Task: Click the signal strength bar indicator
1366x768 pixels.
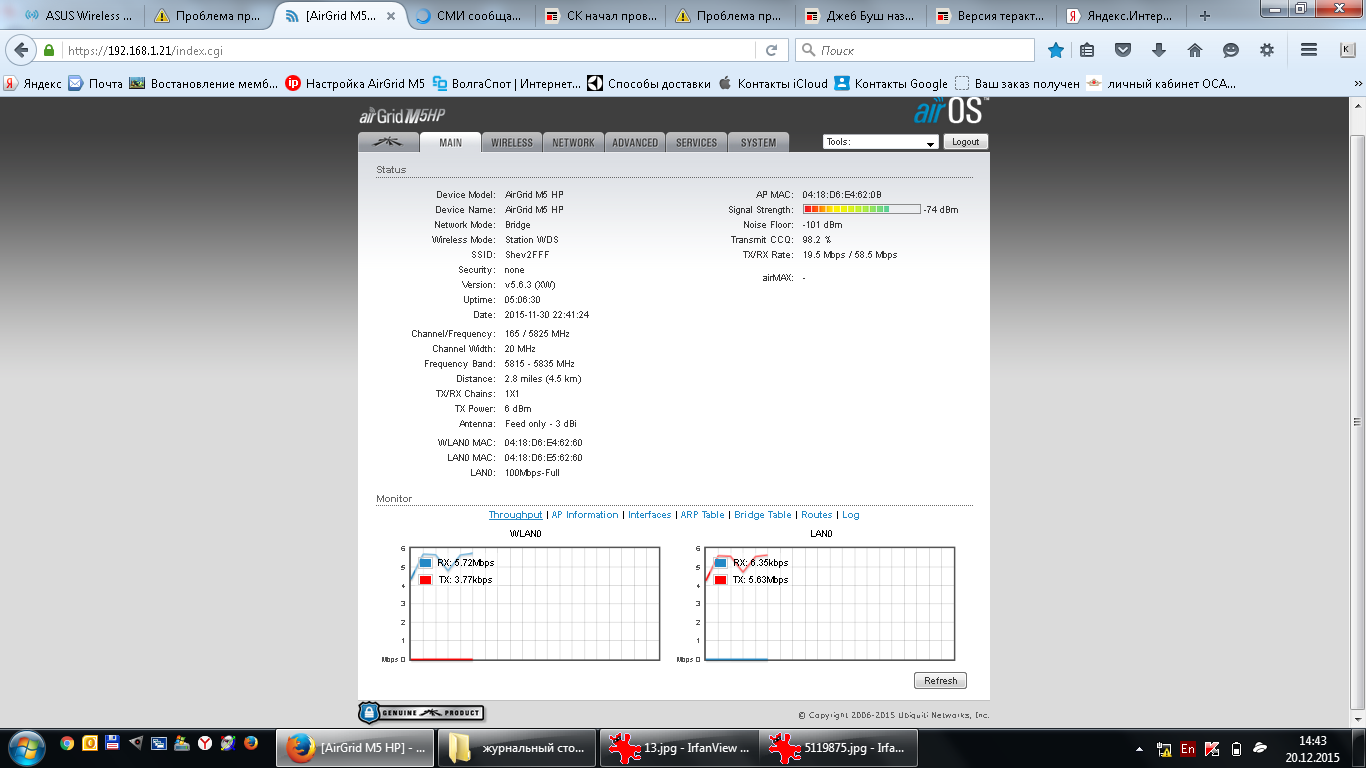Action: tap(861, 210)
